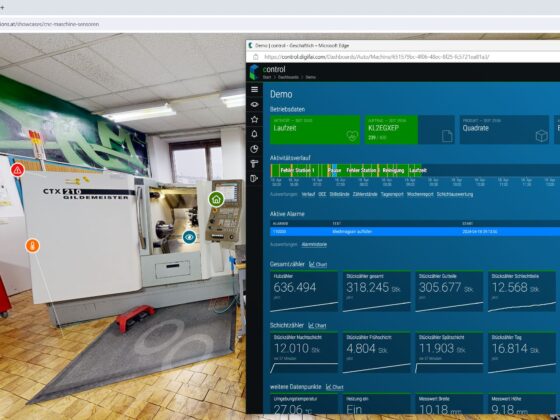Click Dashboards in control breadcrumb
560x420 pixels.
289,77
